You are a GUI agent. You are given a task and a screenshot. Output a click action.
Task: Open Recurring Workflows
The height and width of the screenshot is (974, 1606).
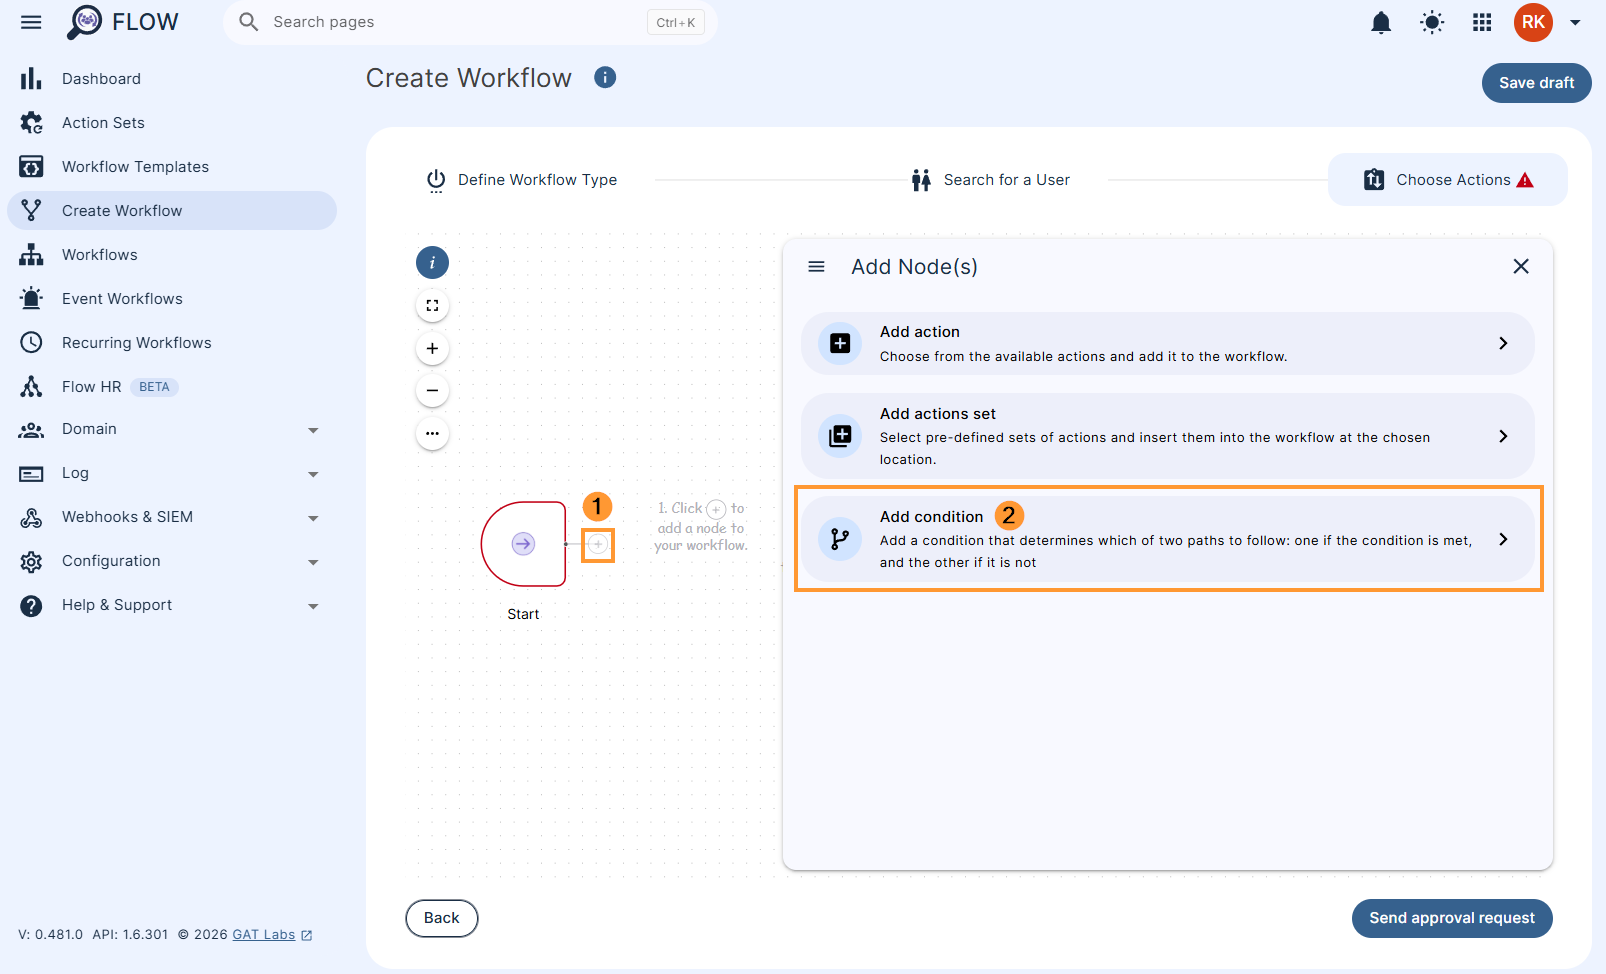[x=172, y=343]
